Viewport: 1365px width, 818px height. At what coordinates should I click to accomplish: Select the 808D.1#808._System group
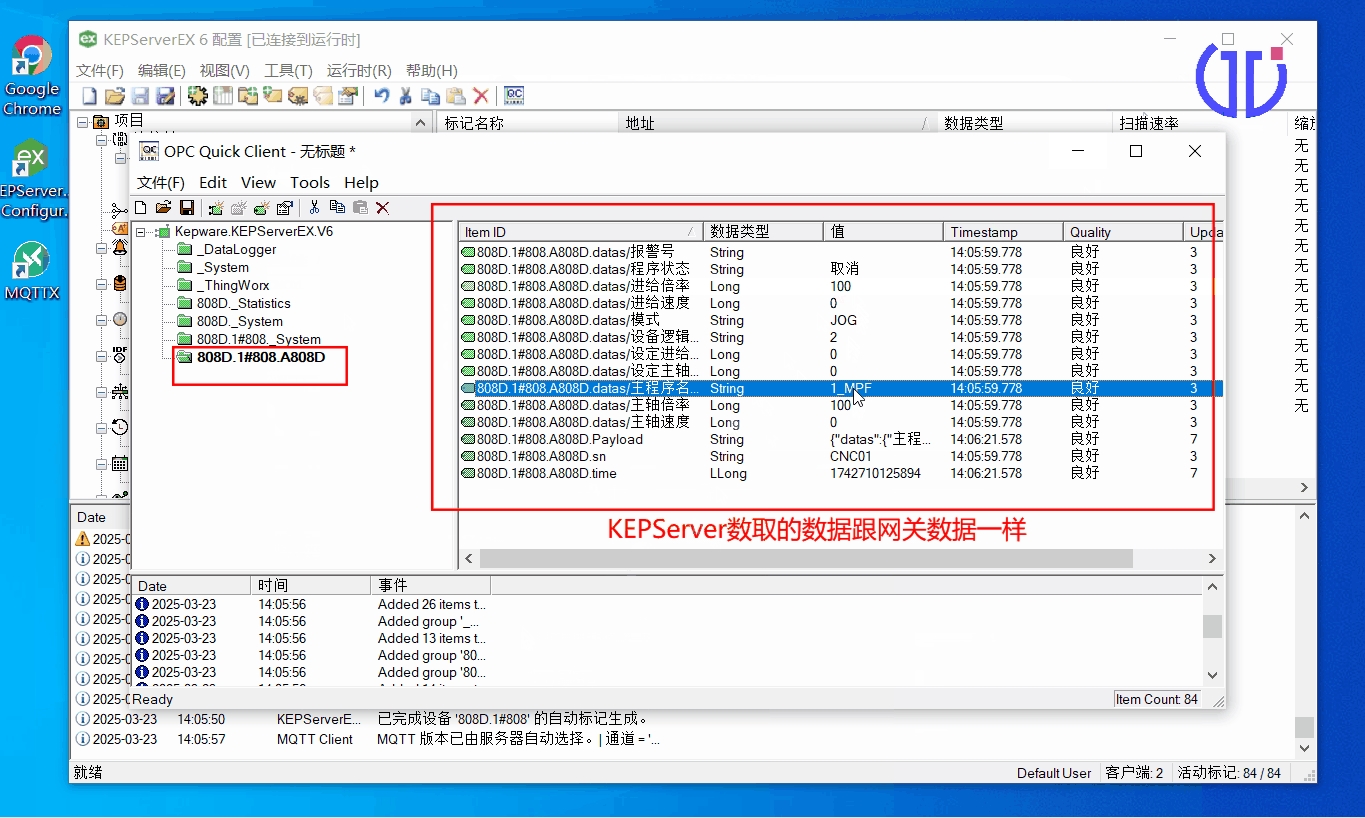click(249, 340)
